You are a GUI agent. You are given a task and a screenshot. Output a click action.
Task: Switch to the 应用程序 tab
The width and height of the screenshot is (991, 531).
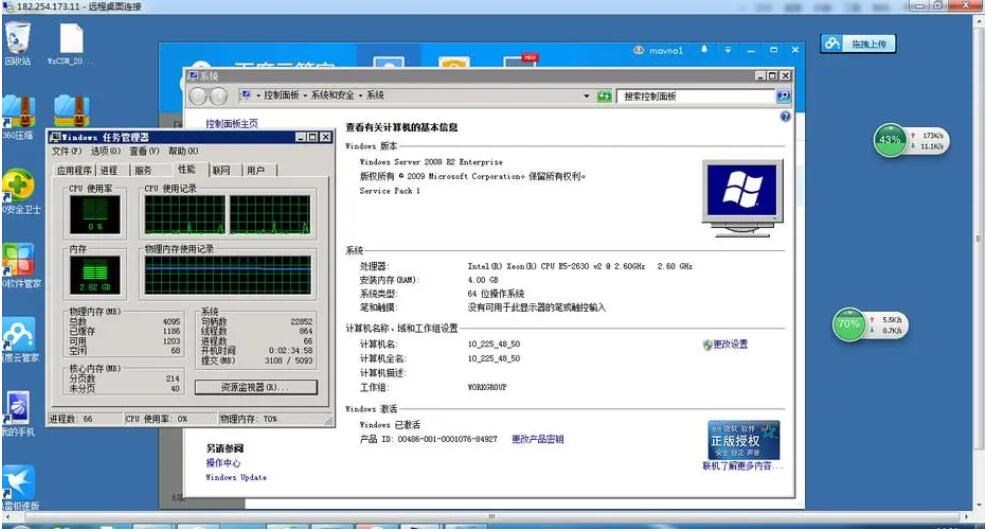click(74, 171)
